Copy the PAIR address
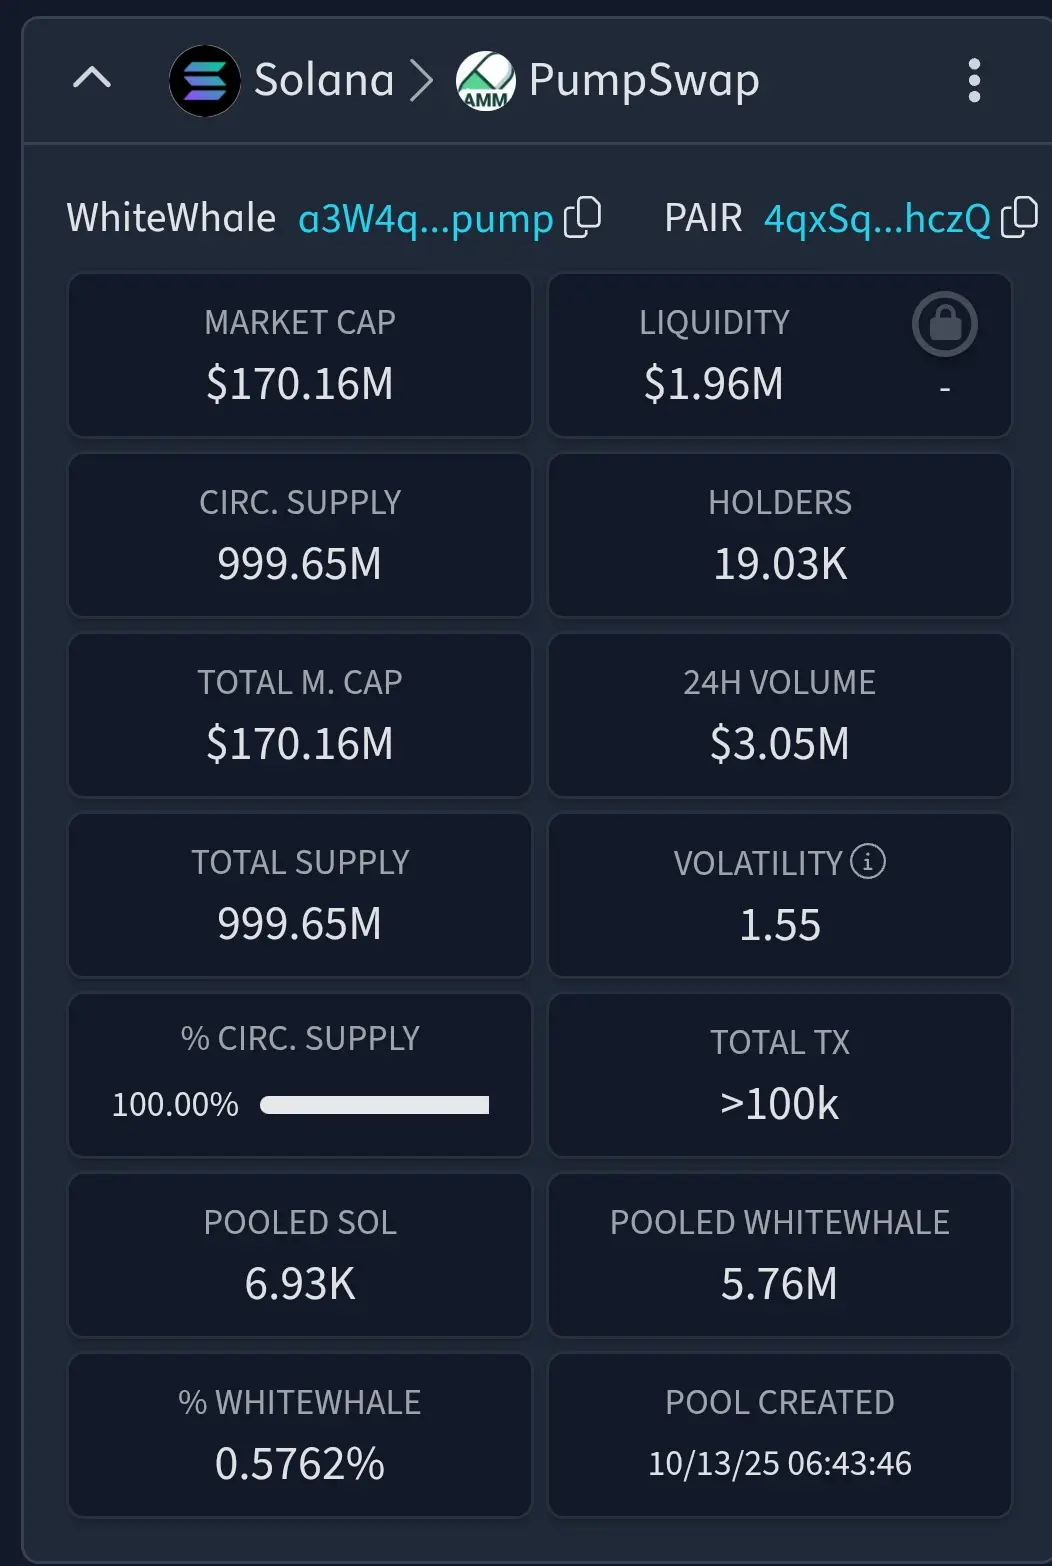Screen dimensions: 1052x1566 pyautogui.click(x=1019, y=217)
